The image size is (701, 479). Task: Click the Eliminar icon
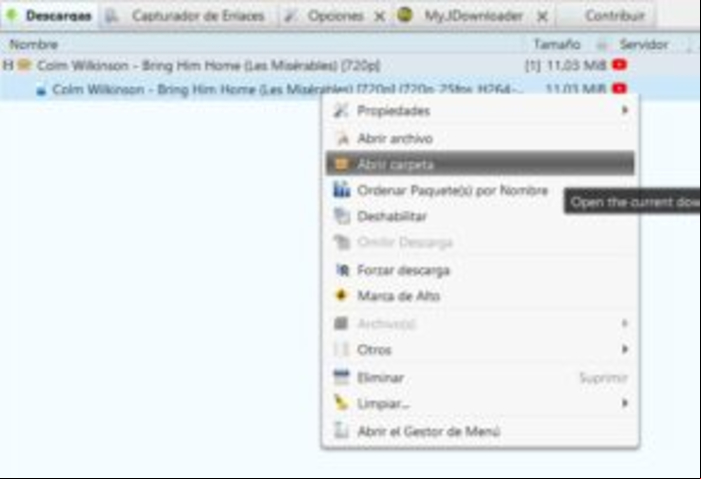pos(342,377)
